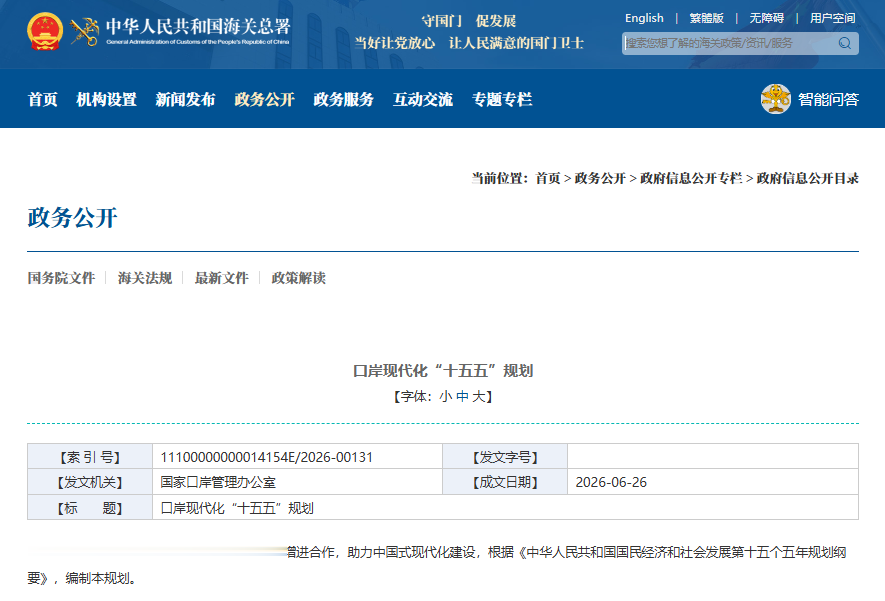
Task: Open 新闻发布 navigation menu
Action: click(186, 99)
